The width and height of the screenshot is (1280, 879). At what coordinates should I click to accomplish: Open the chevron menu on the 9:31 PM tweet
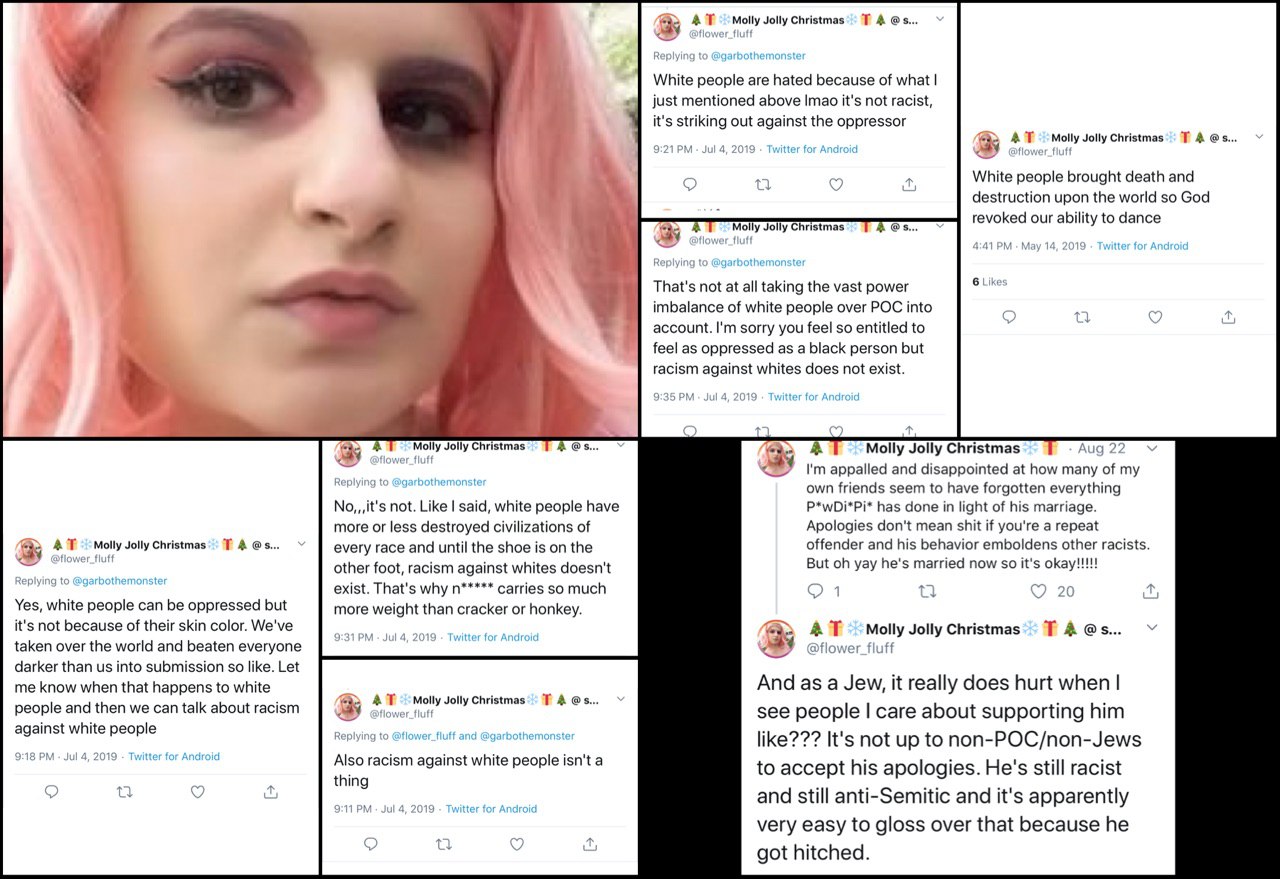(621, 446)
